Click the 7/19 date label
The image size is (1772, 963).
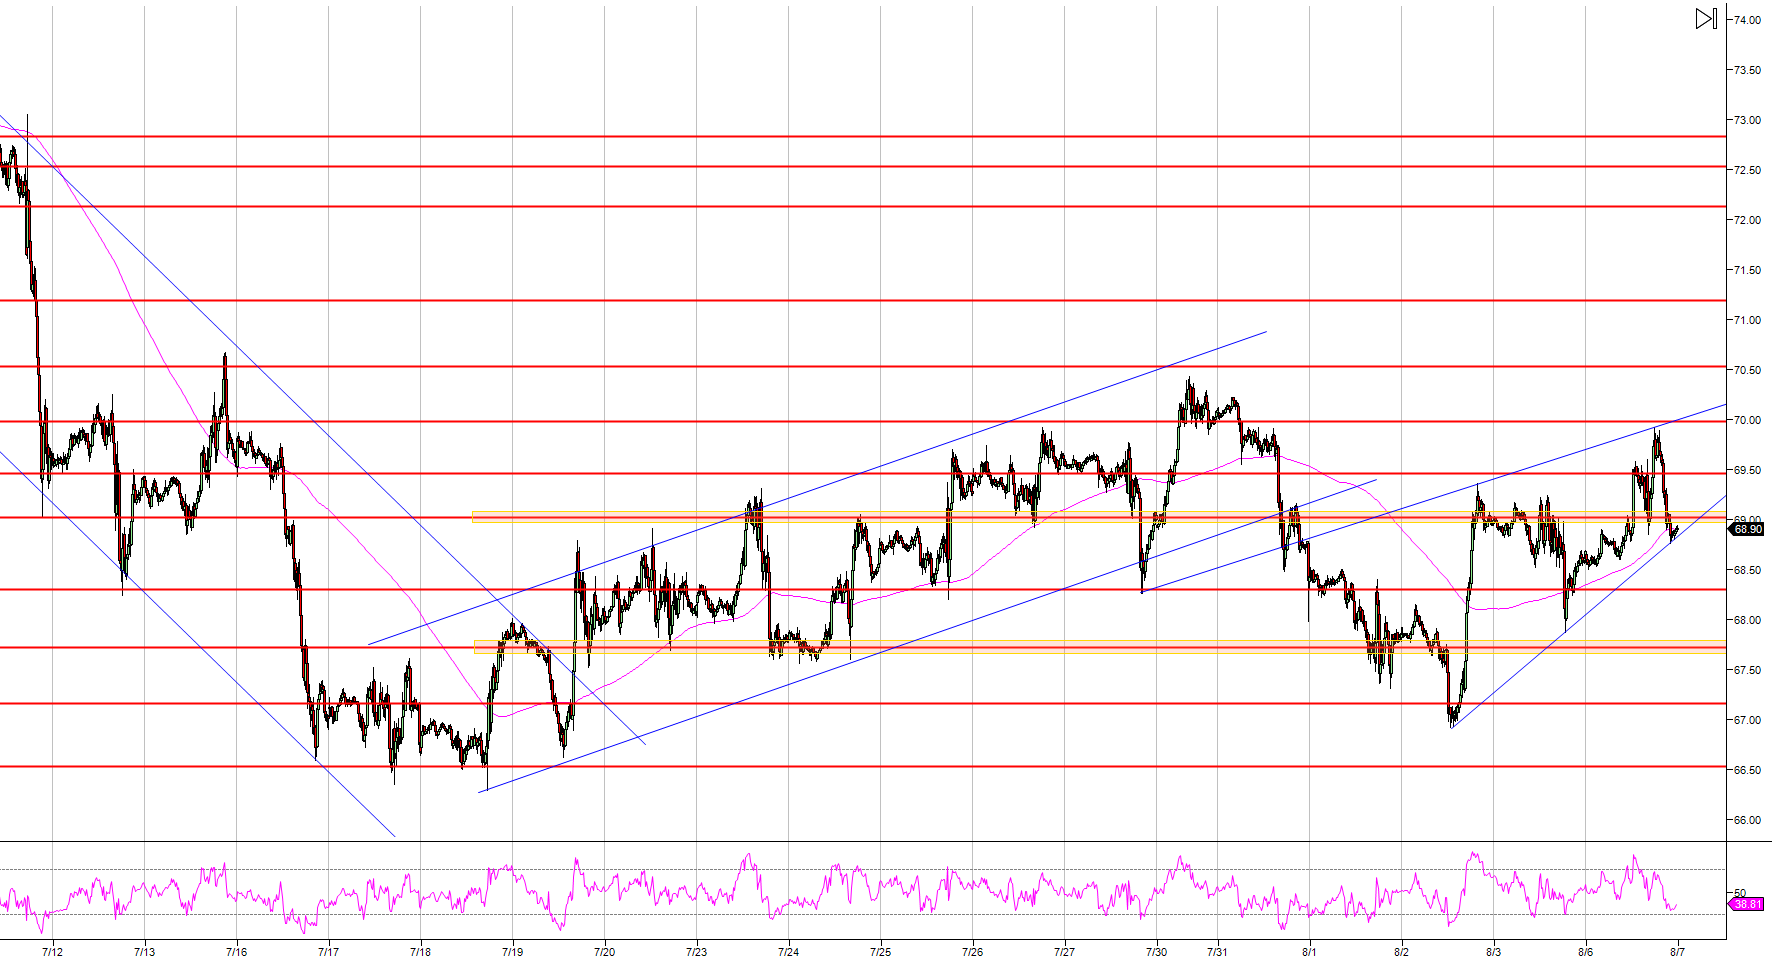pyautogui.click(x=512, y=952)
